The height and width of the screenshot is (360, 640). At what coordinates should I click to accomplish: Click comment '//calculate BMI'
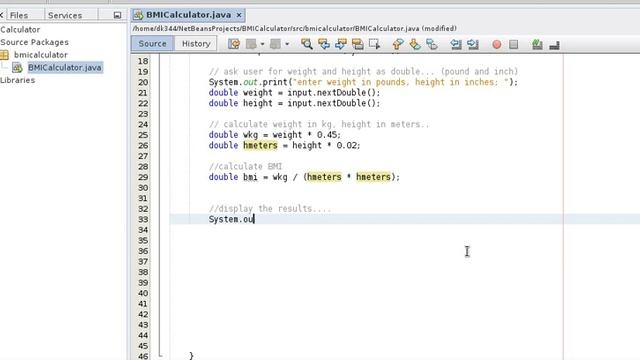click(245, 167)
